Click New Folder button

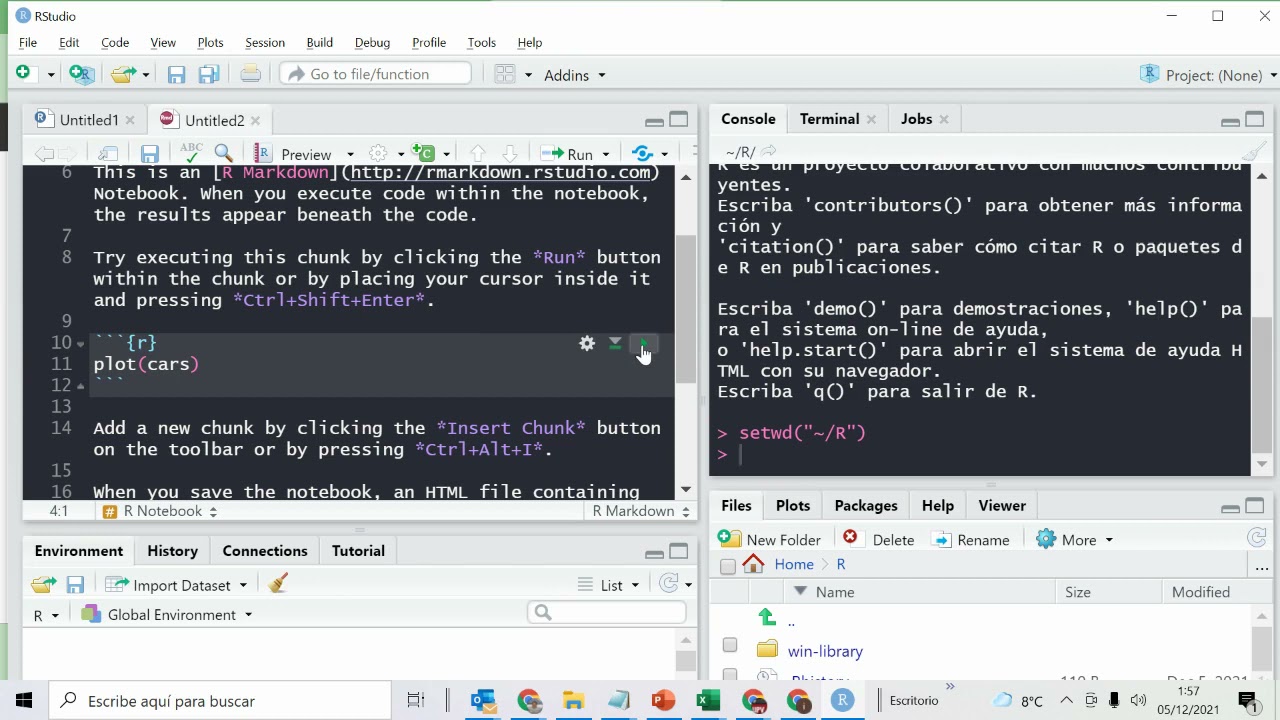770,540
